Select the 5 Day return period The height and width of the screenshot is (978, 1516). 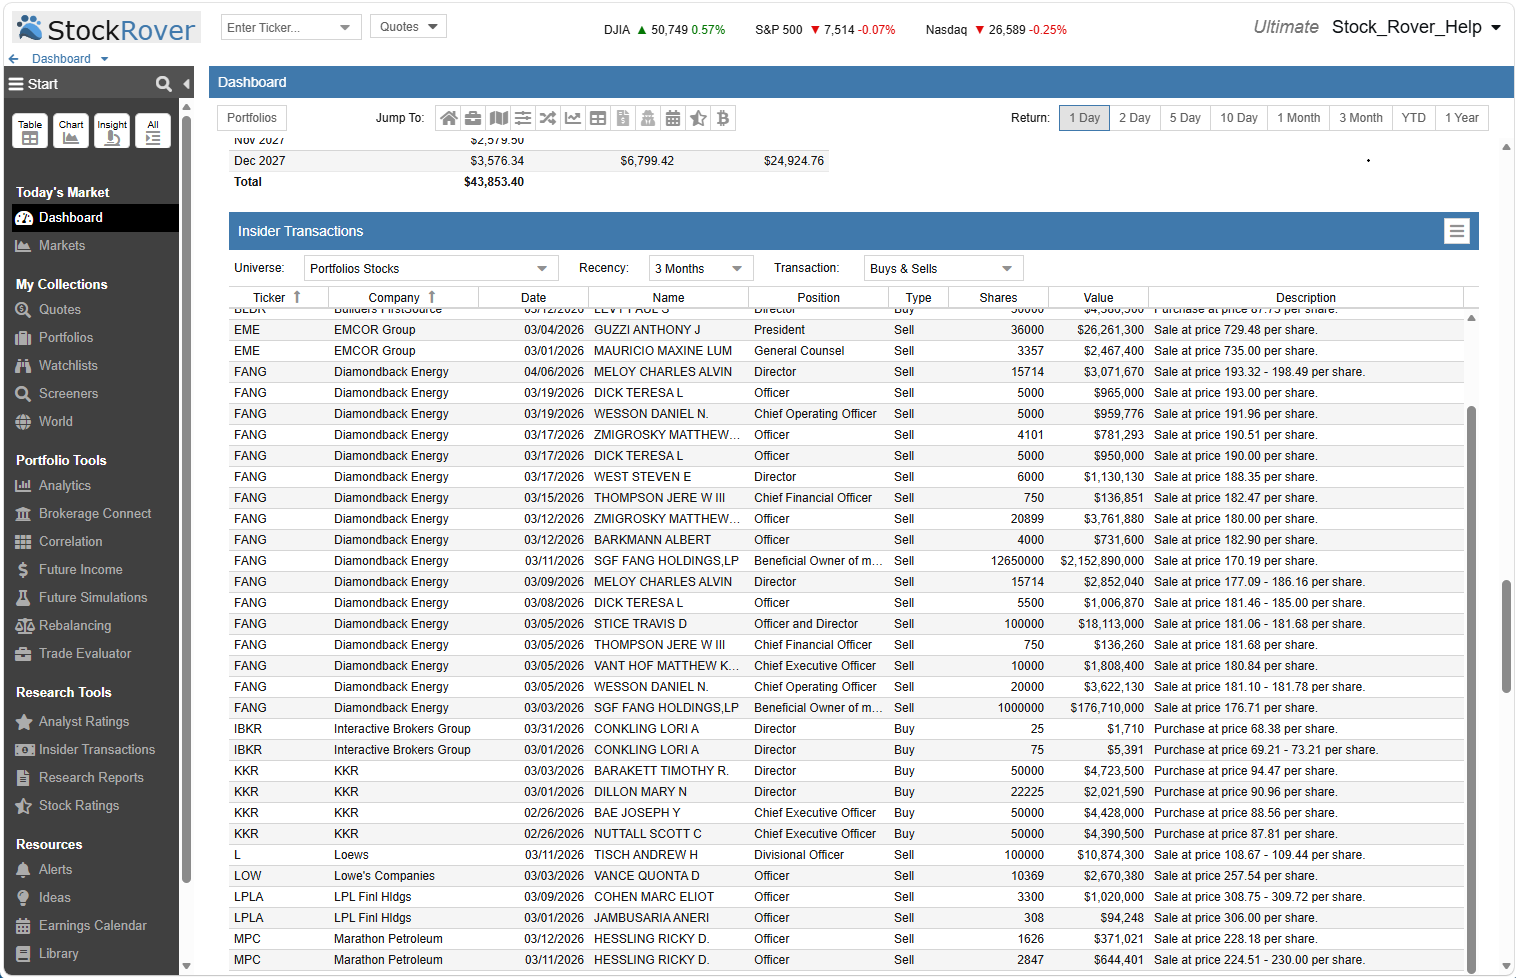[1185, 118]
